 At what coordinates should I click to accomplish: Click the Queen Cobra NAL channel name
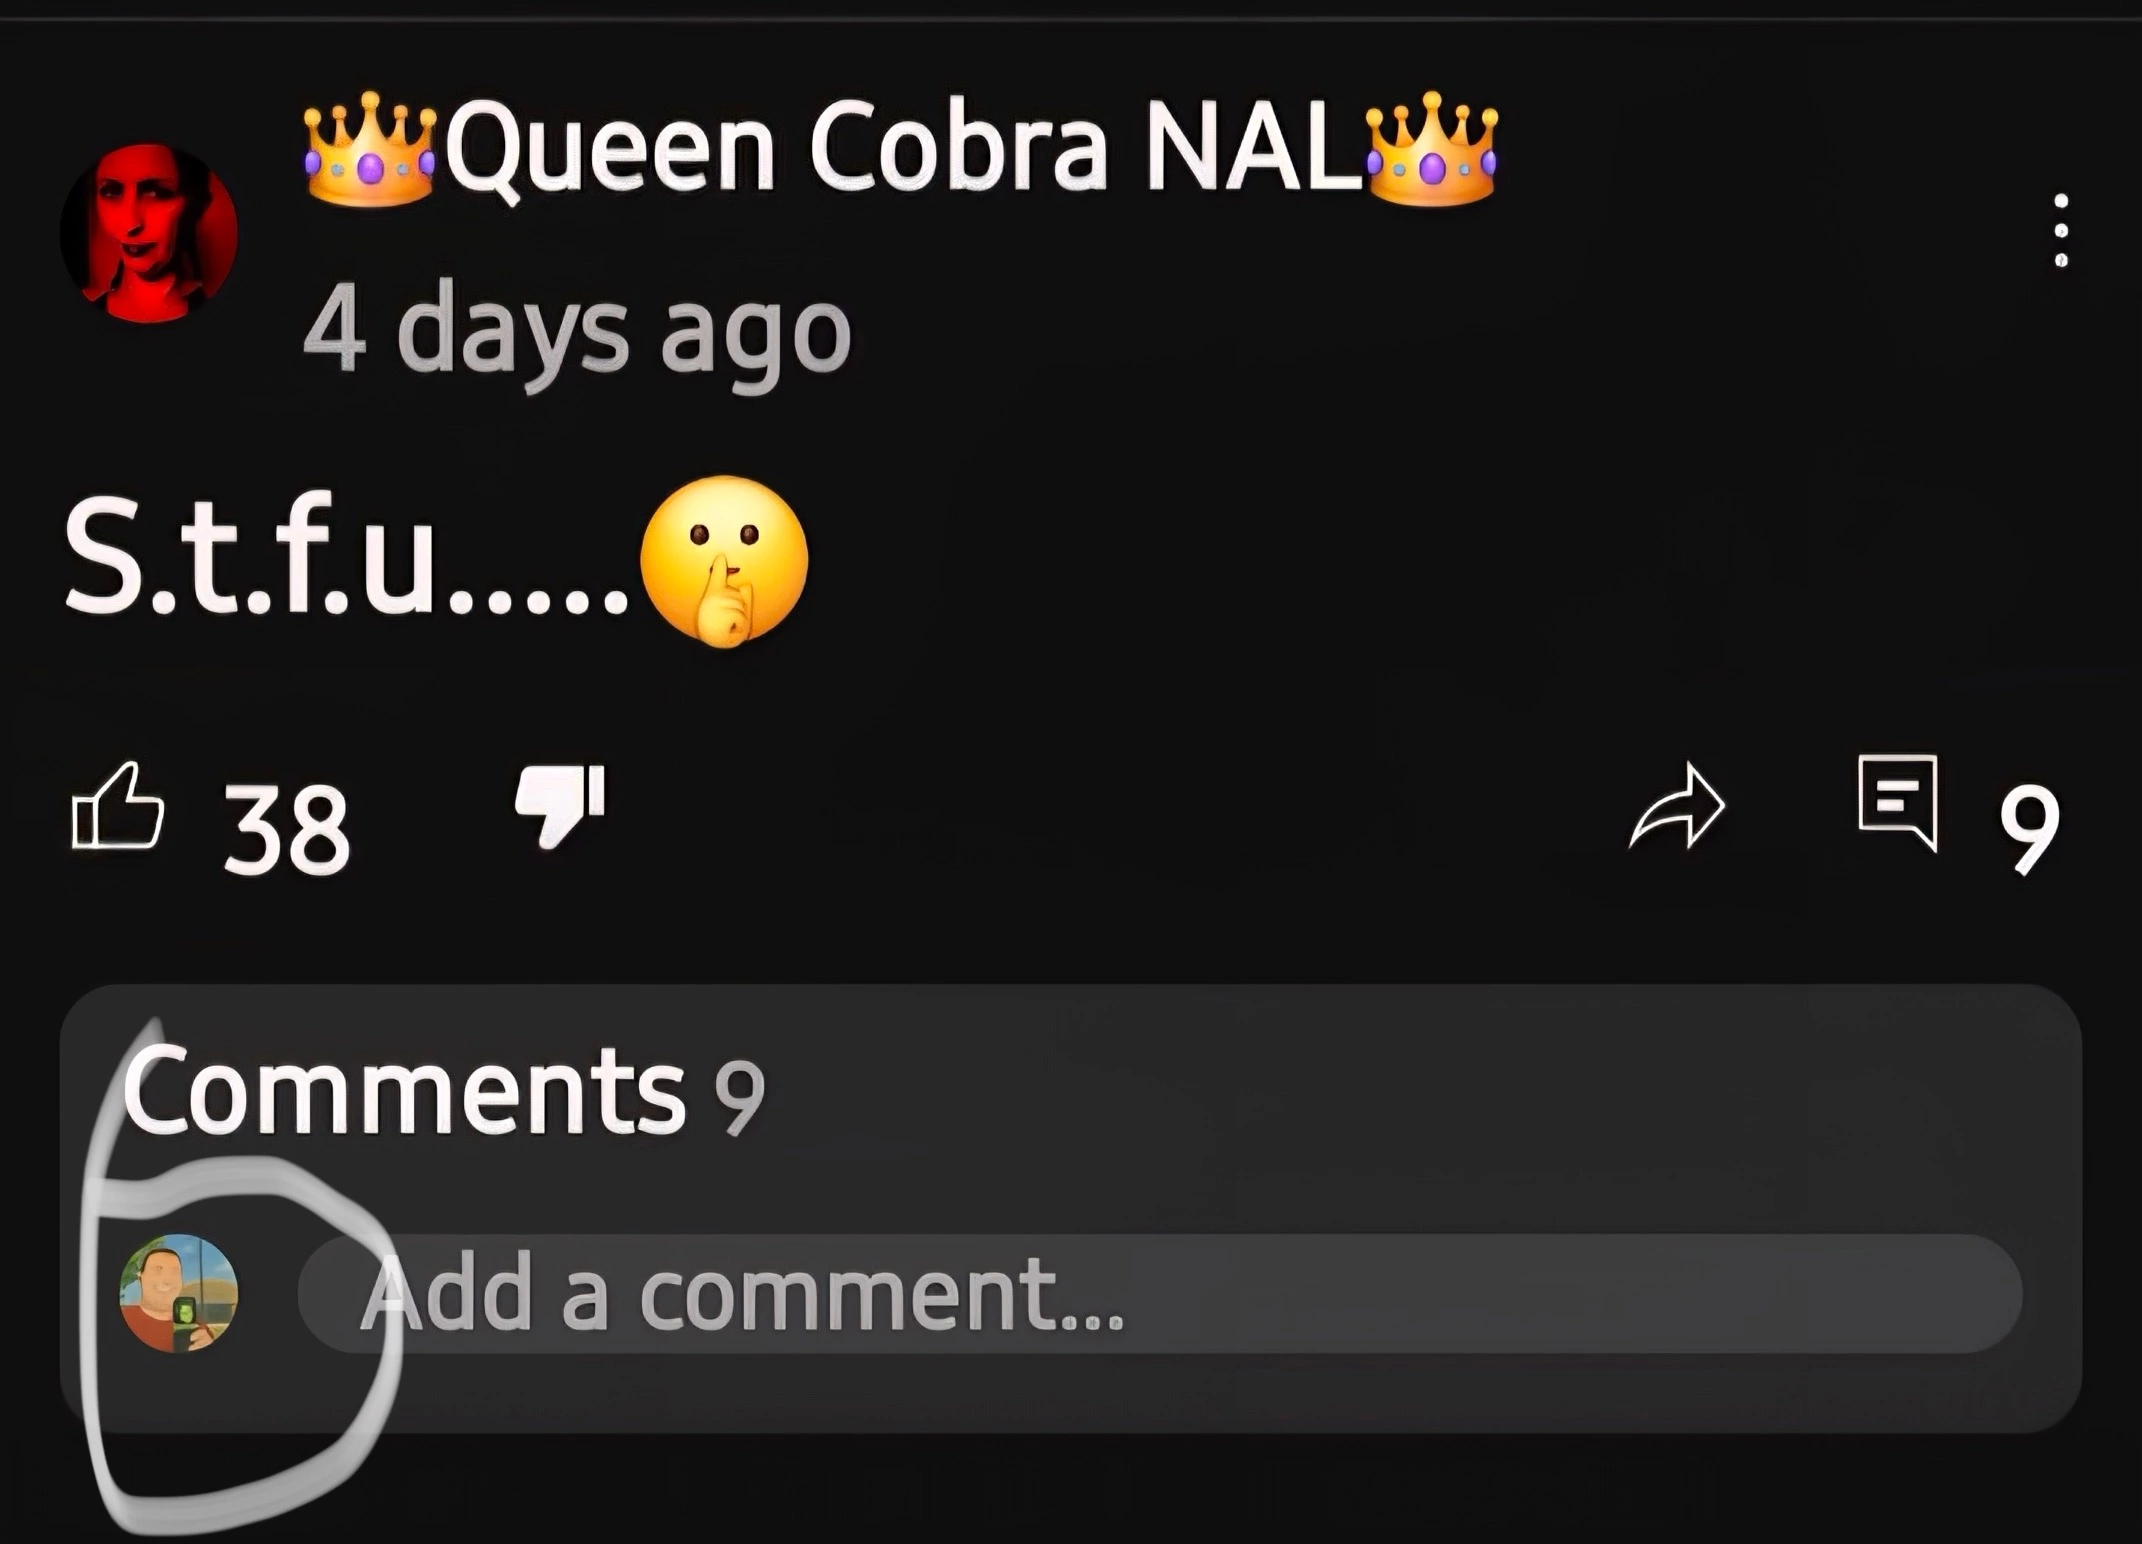tap(900, 147)
